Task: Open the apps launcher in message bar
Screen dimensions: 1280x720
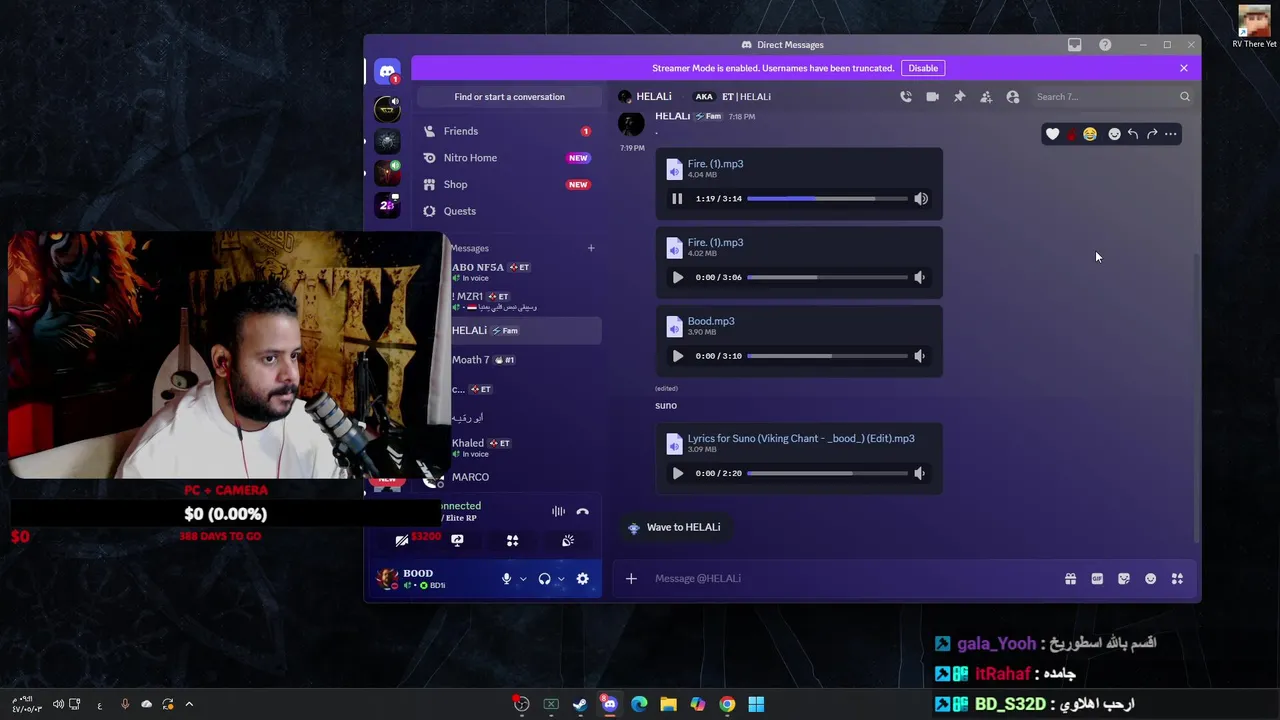Action: (x=1177, y=579)
